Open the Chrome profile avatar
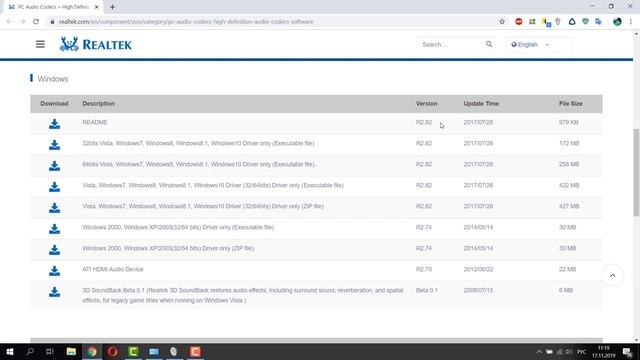 (x=617, y=22)
